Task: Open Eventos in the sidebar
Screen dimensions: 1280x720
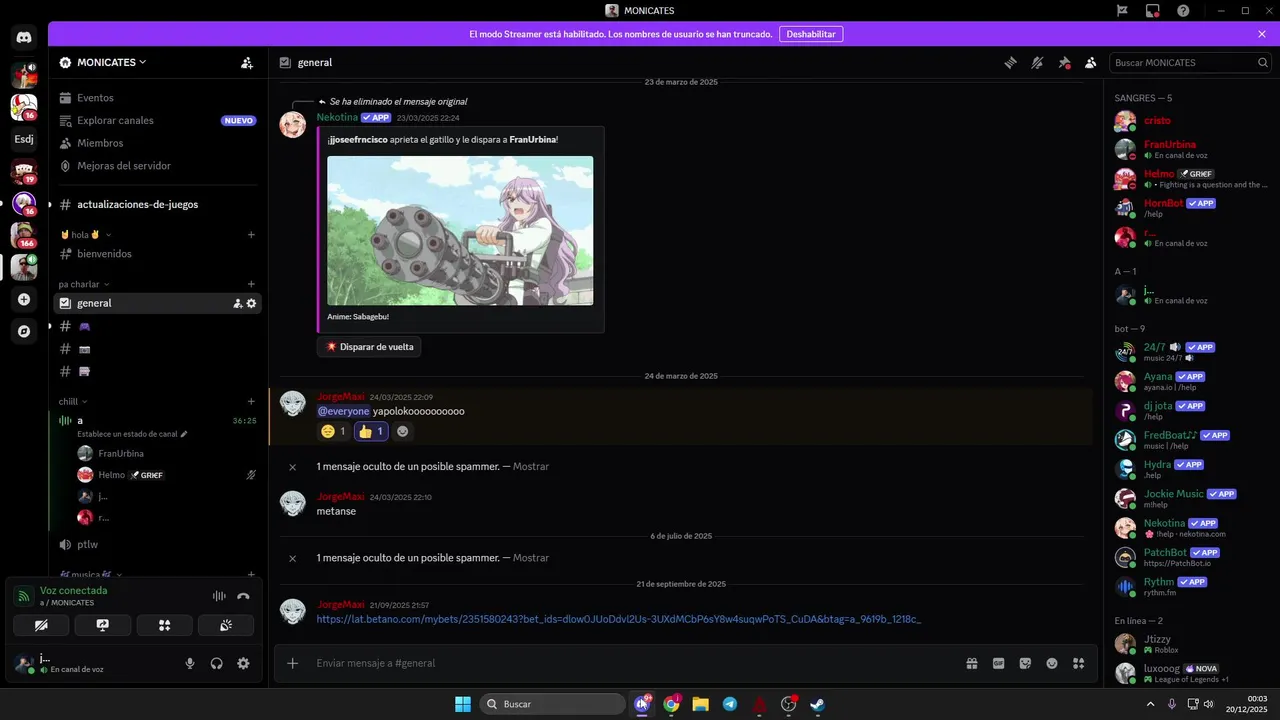Action: pos(157,98)
